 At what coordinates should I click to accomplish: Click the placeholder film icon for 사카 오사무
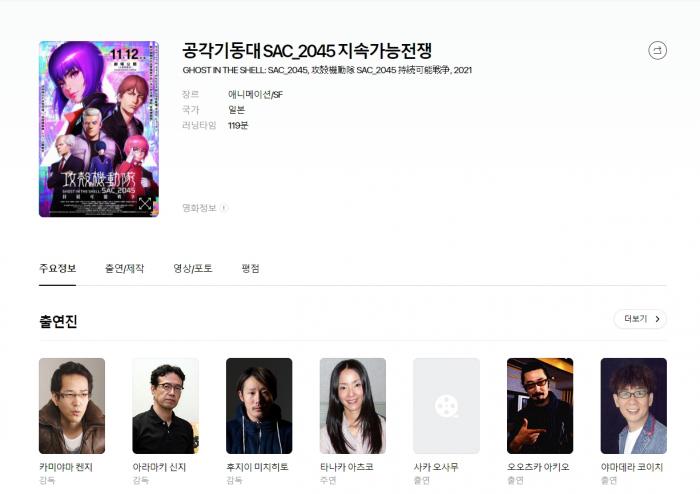click(446, 406)
